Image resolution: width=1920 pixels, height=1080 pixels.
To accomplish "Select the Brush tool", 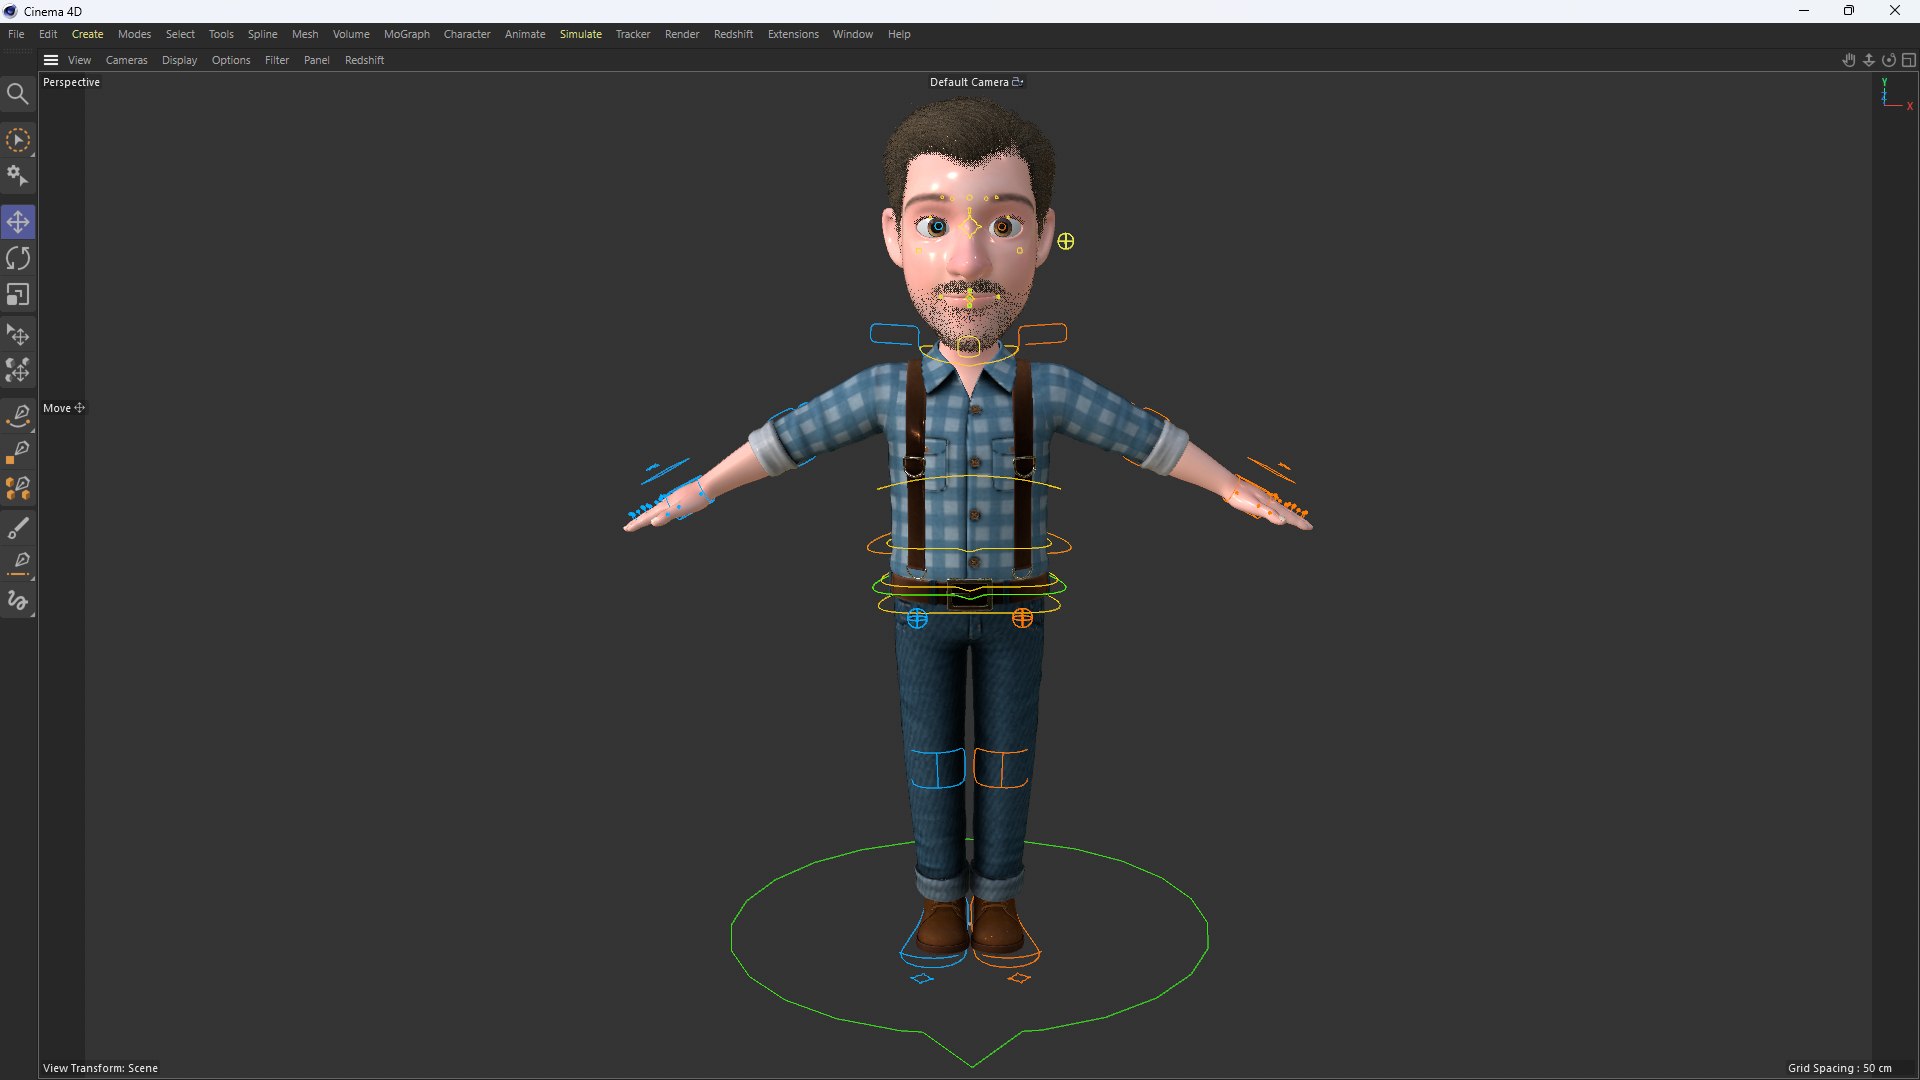I will (18, 527).
